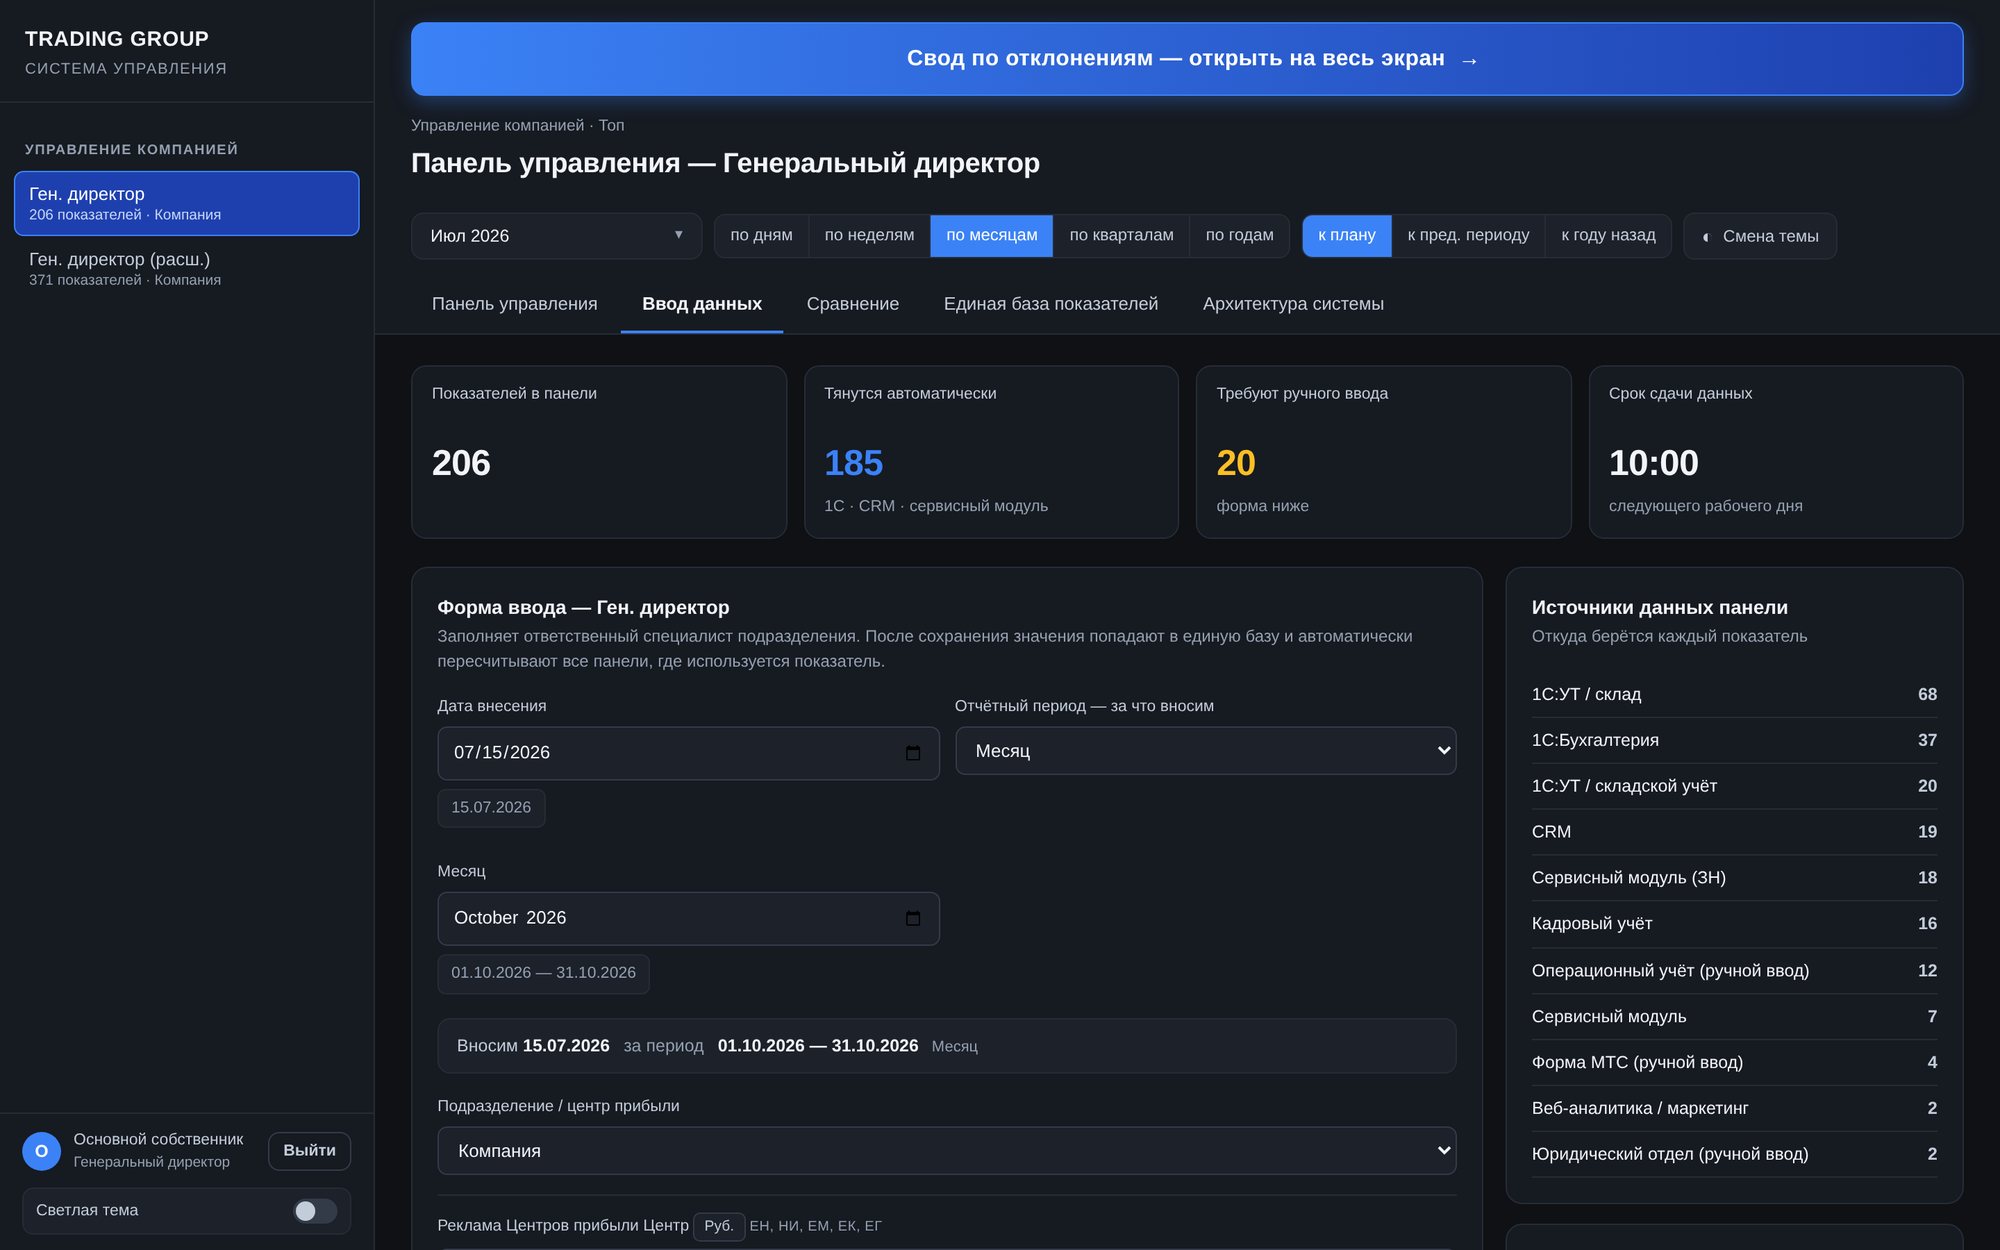Click Юридический отдел (ручной ввод) row

[x=1733, y=1154]
